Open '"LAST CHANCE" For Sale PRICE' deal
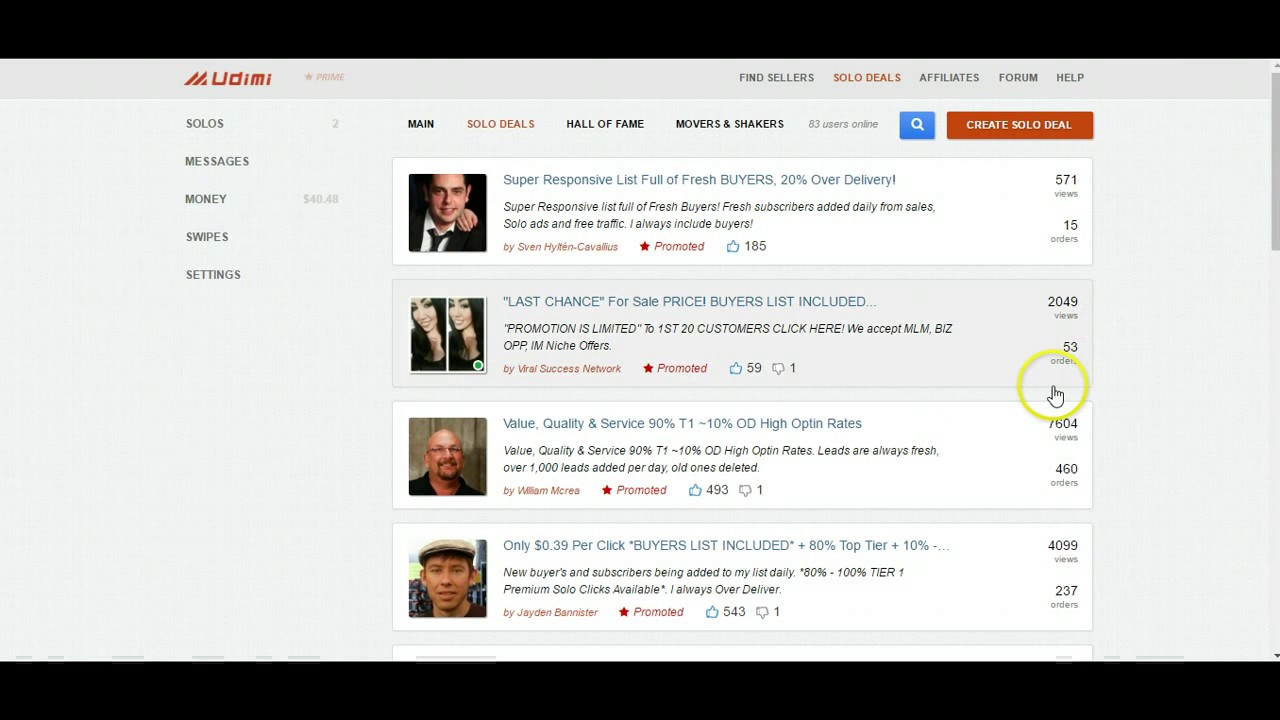Screen dimensions: 1280x720 (689, 302)
